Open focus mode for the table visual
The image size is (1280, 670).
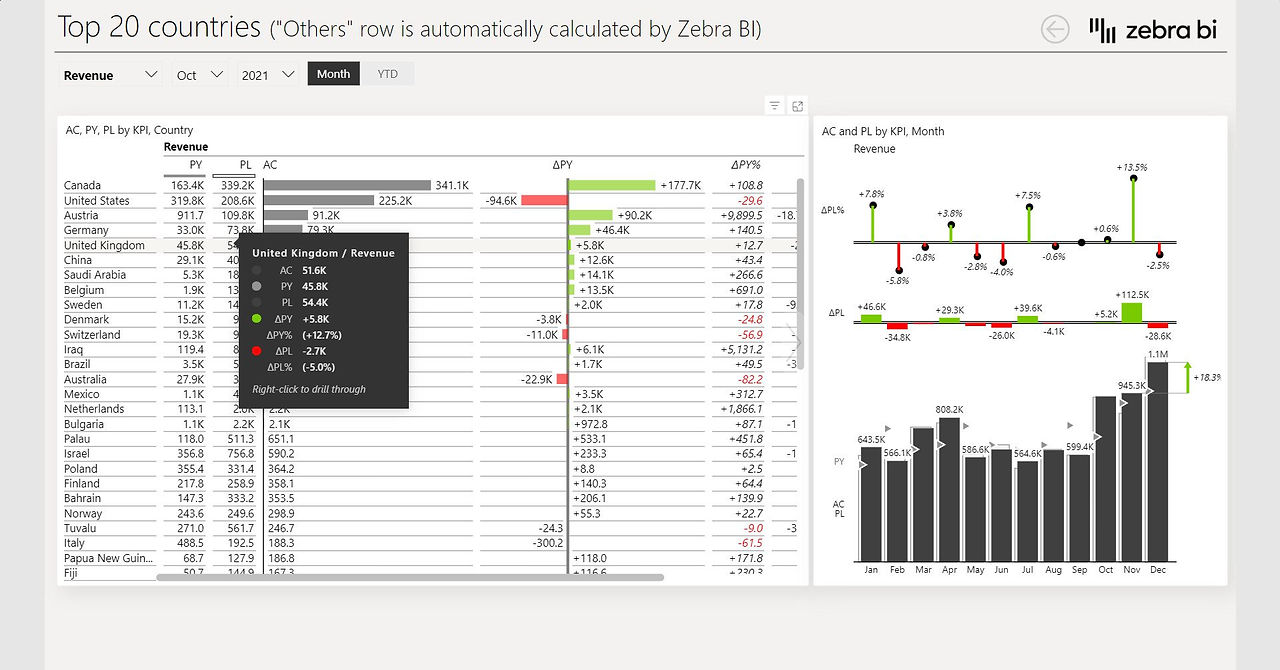[798, 106]
